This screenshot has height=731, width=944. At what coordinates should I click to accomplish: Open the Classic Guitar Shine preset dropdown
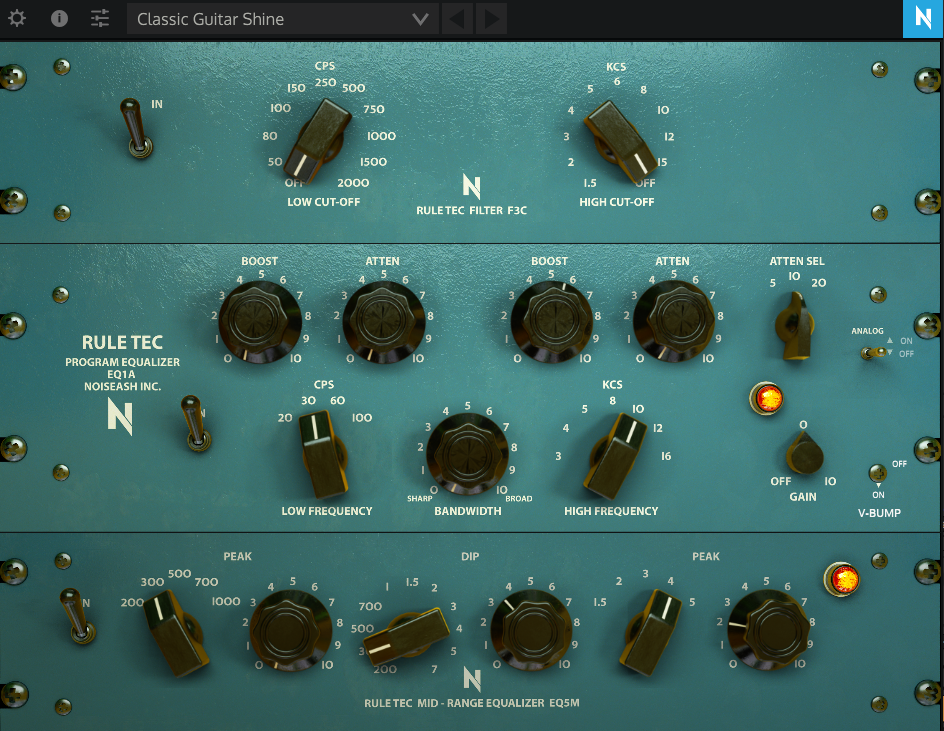pos(282,18)
